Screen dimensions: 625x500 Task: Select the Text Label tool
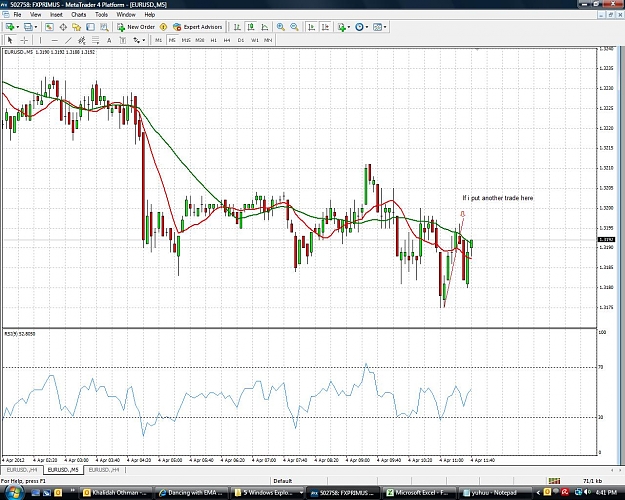pos(123,40)
